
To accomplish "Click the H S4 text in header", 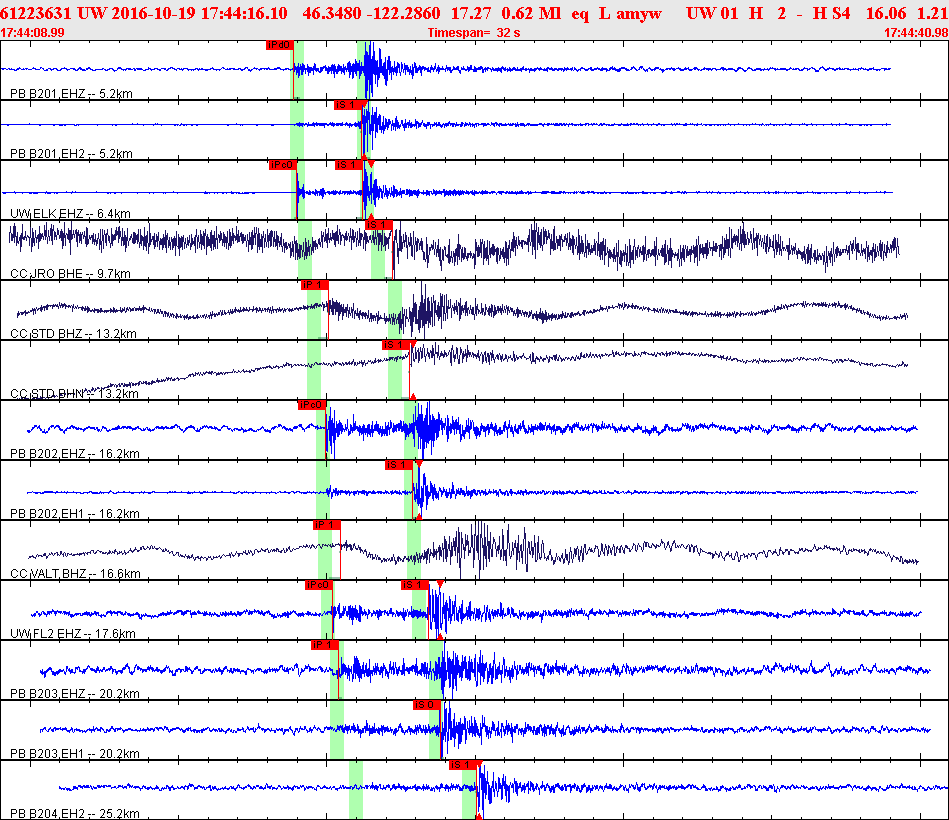I will click(831, 13).
